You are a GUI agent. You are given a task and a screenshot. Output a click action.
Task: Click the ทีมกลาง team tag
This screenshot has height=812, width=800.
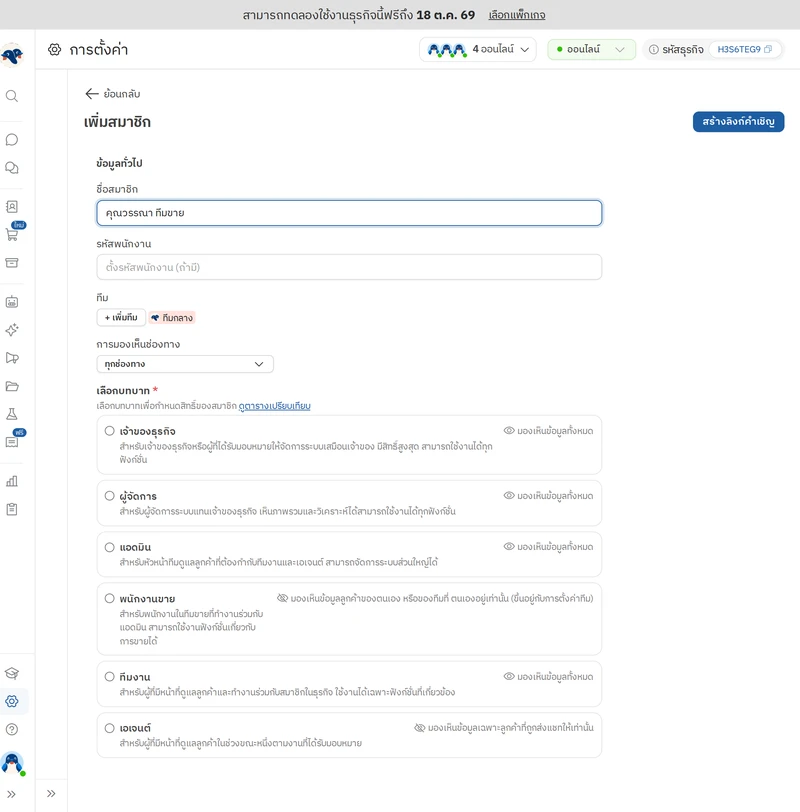coord(172,317)
